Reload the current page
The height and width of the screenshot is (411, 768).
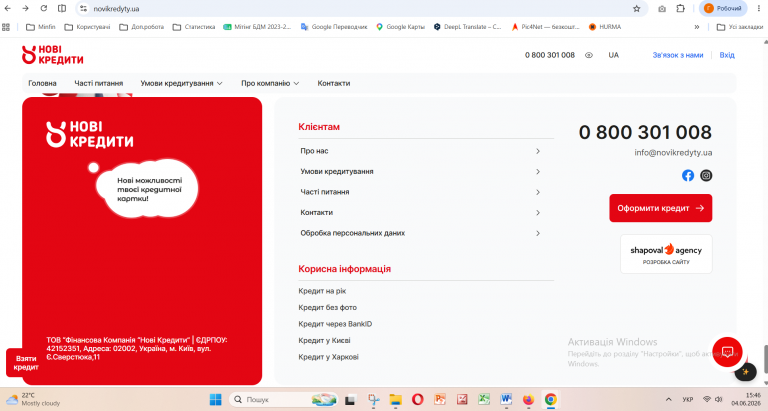pos(44,8)
